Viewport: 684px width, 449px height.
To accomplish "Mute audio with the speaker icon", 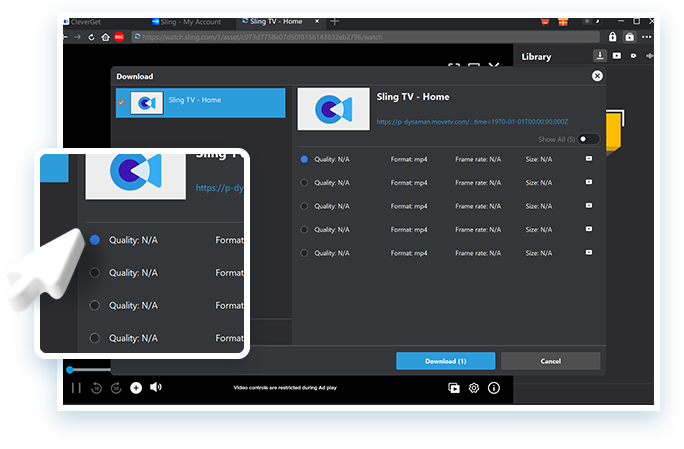I will [156, 387].
